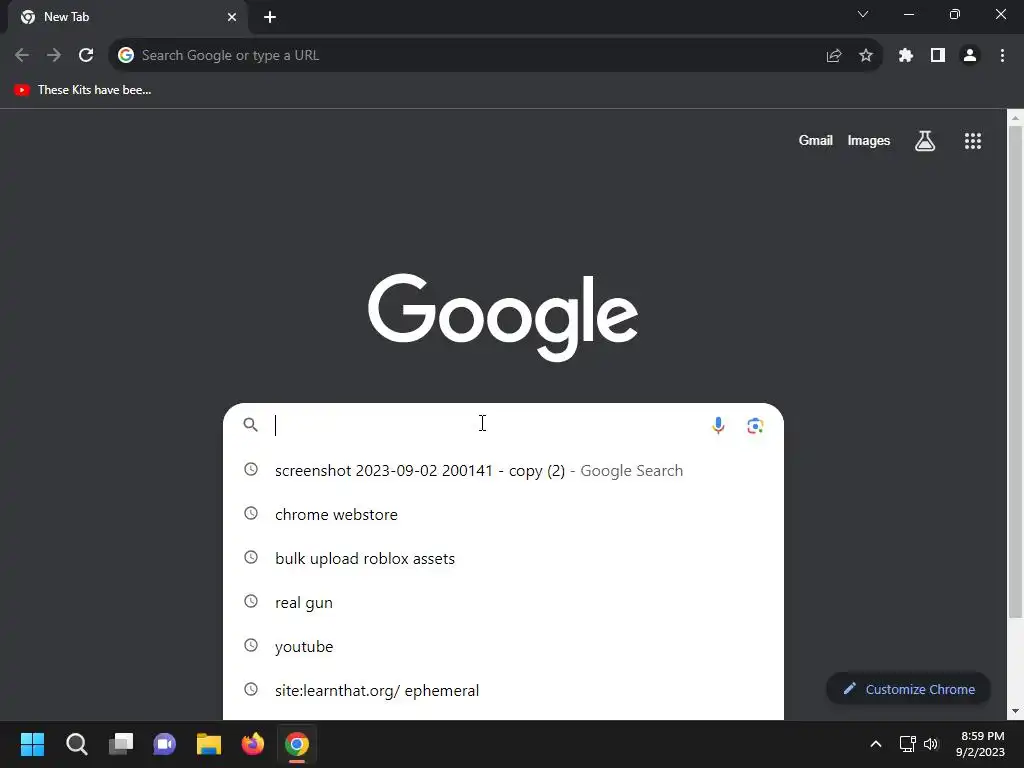Image resolution: width=1024 pixels, height=768 pixels.
Task: Open the Images link
Action: click(869, 140)
